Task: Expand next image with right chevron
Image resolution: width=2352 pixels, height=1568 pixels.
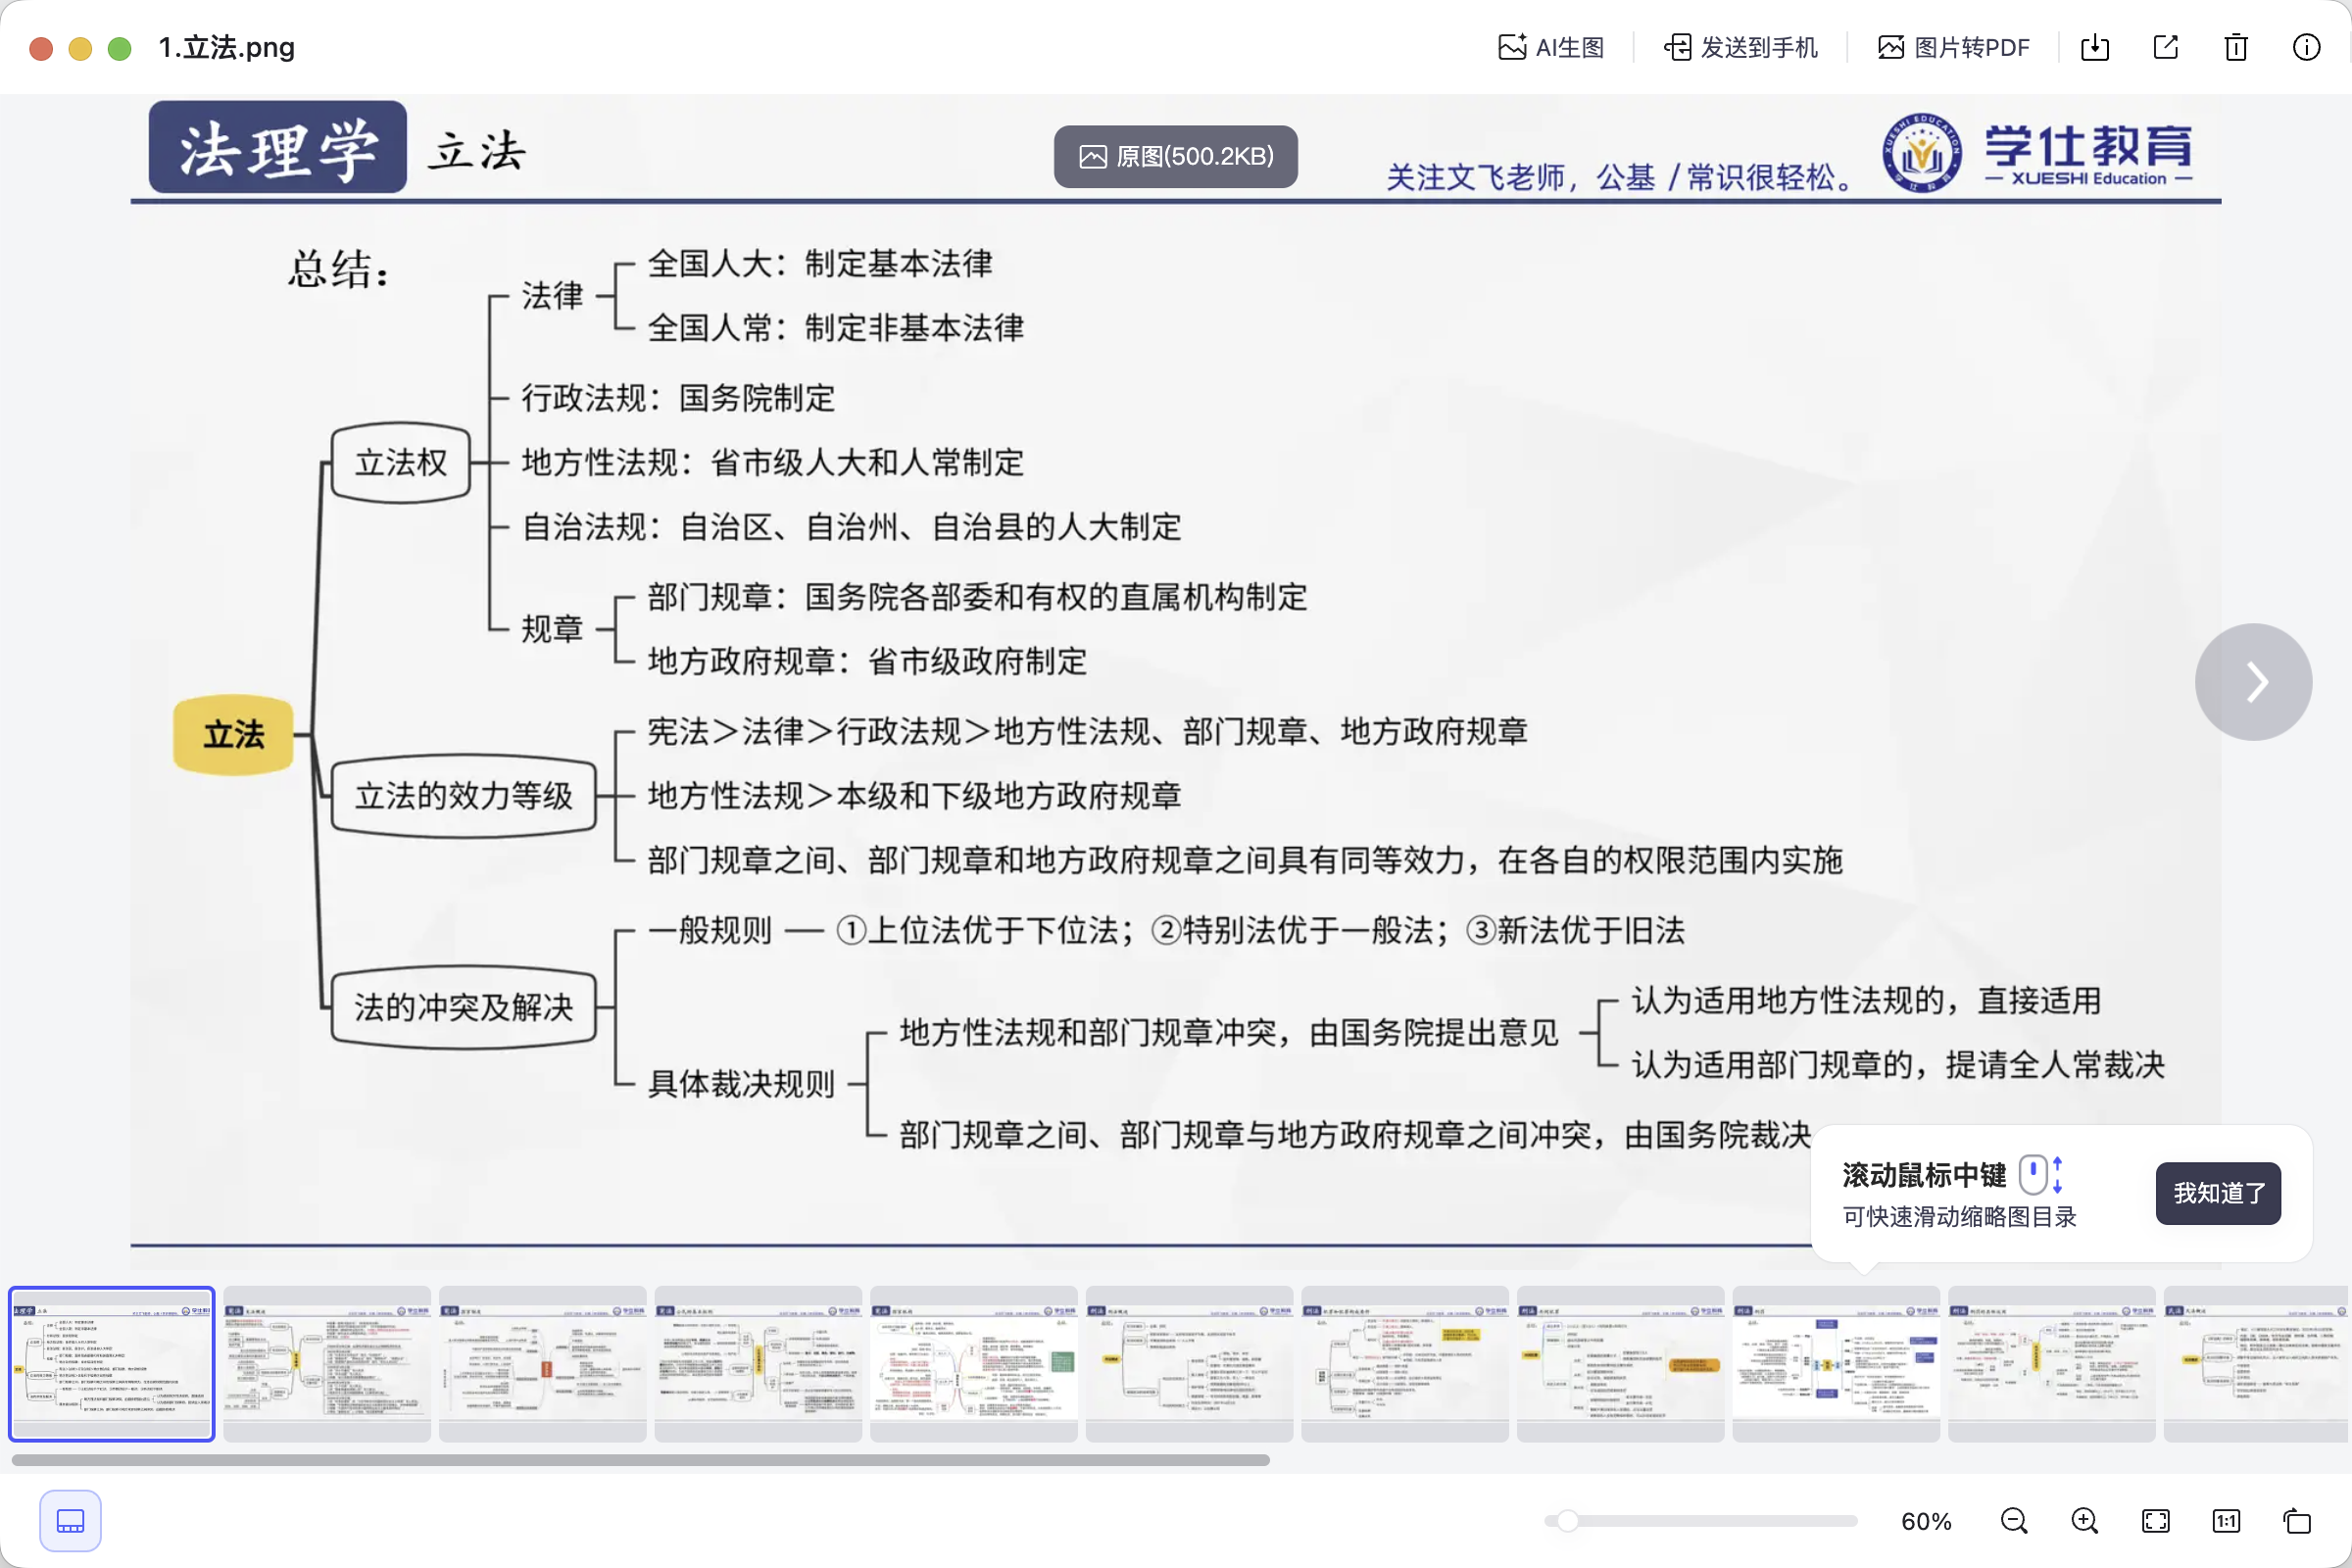Action: pyautogui.click(x=2253, y=681)
